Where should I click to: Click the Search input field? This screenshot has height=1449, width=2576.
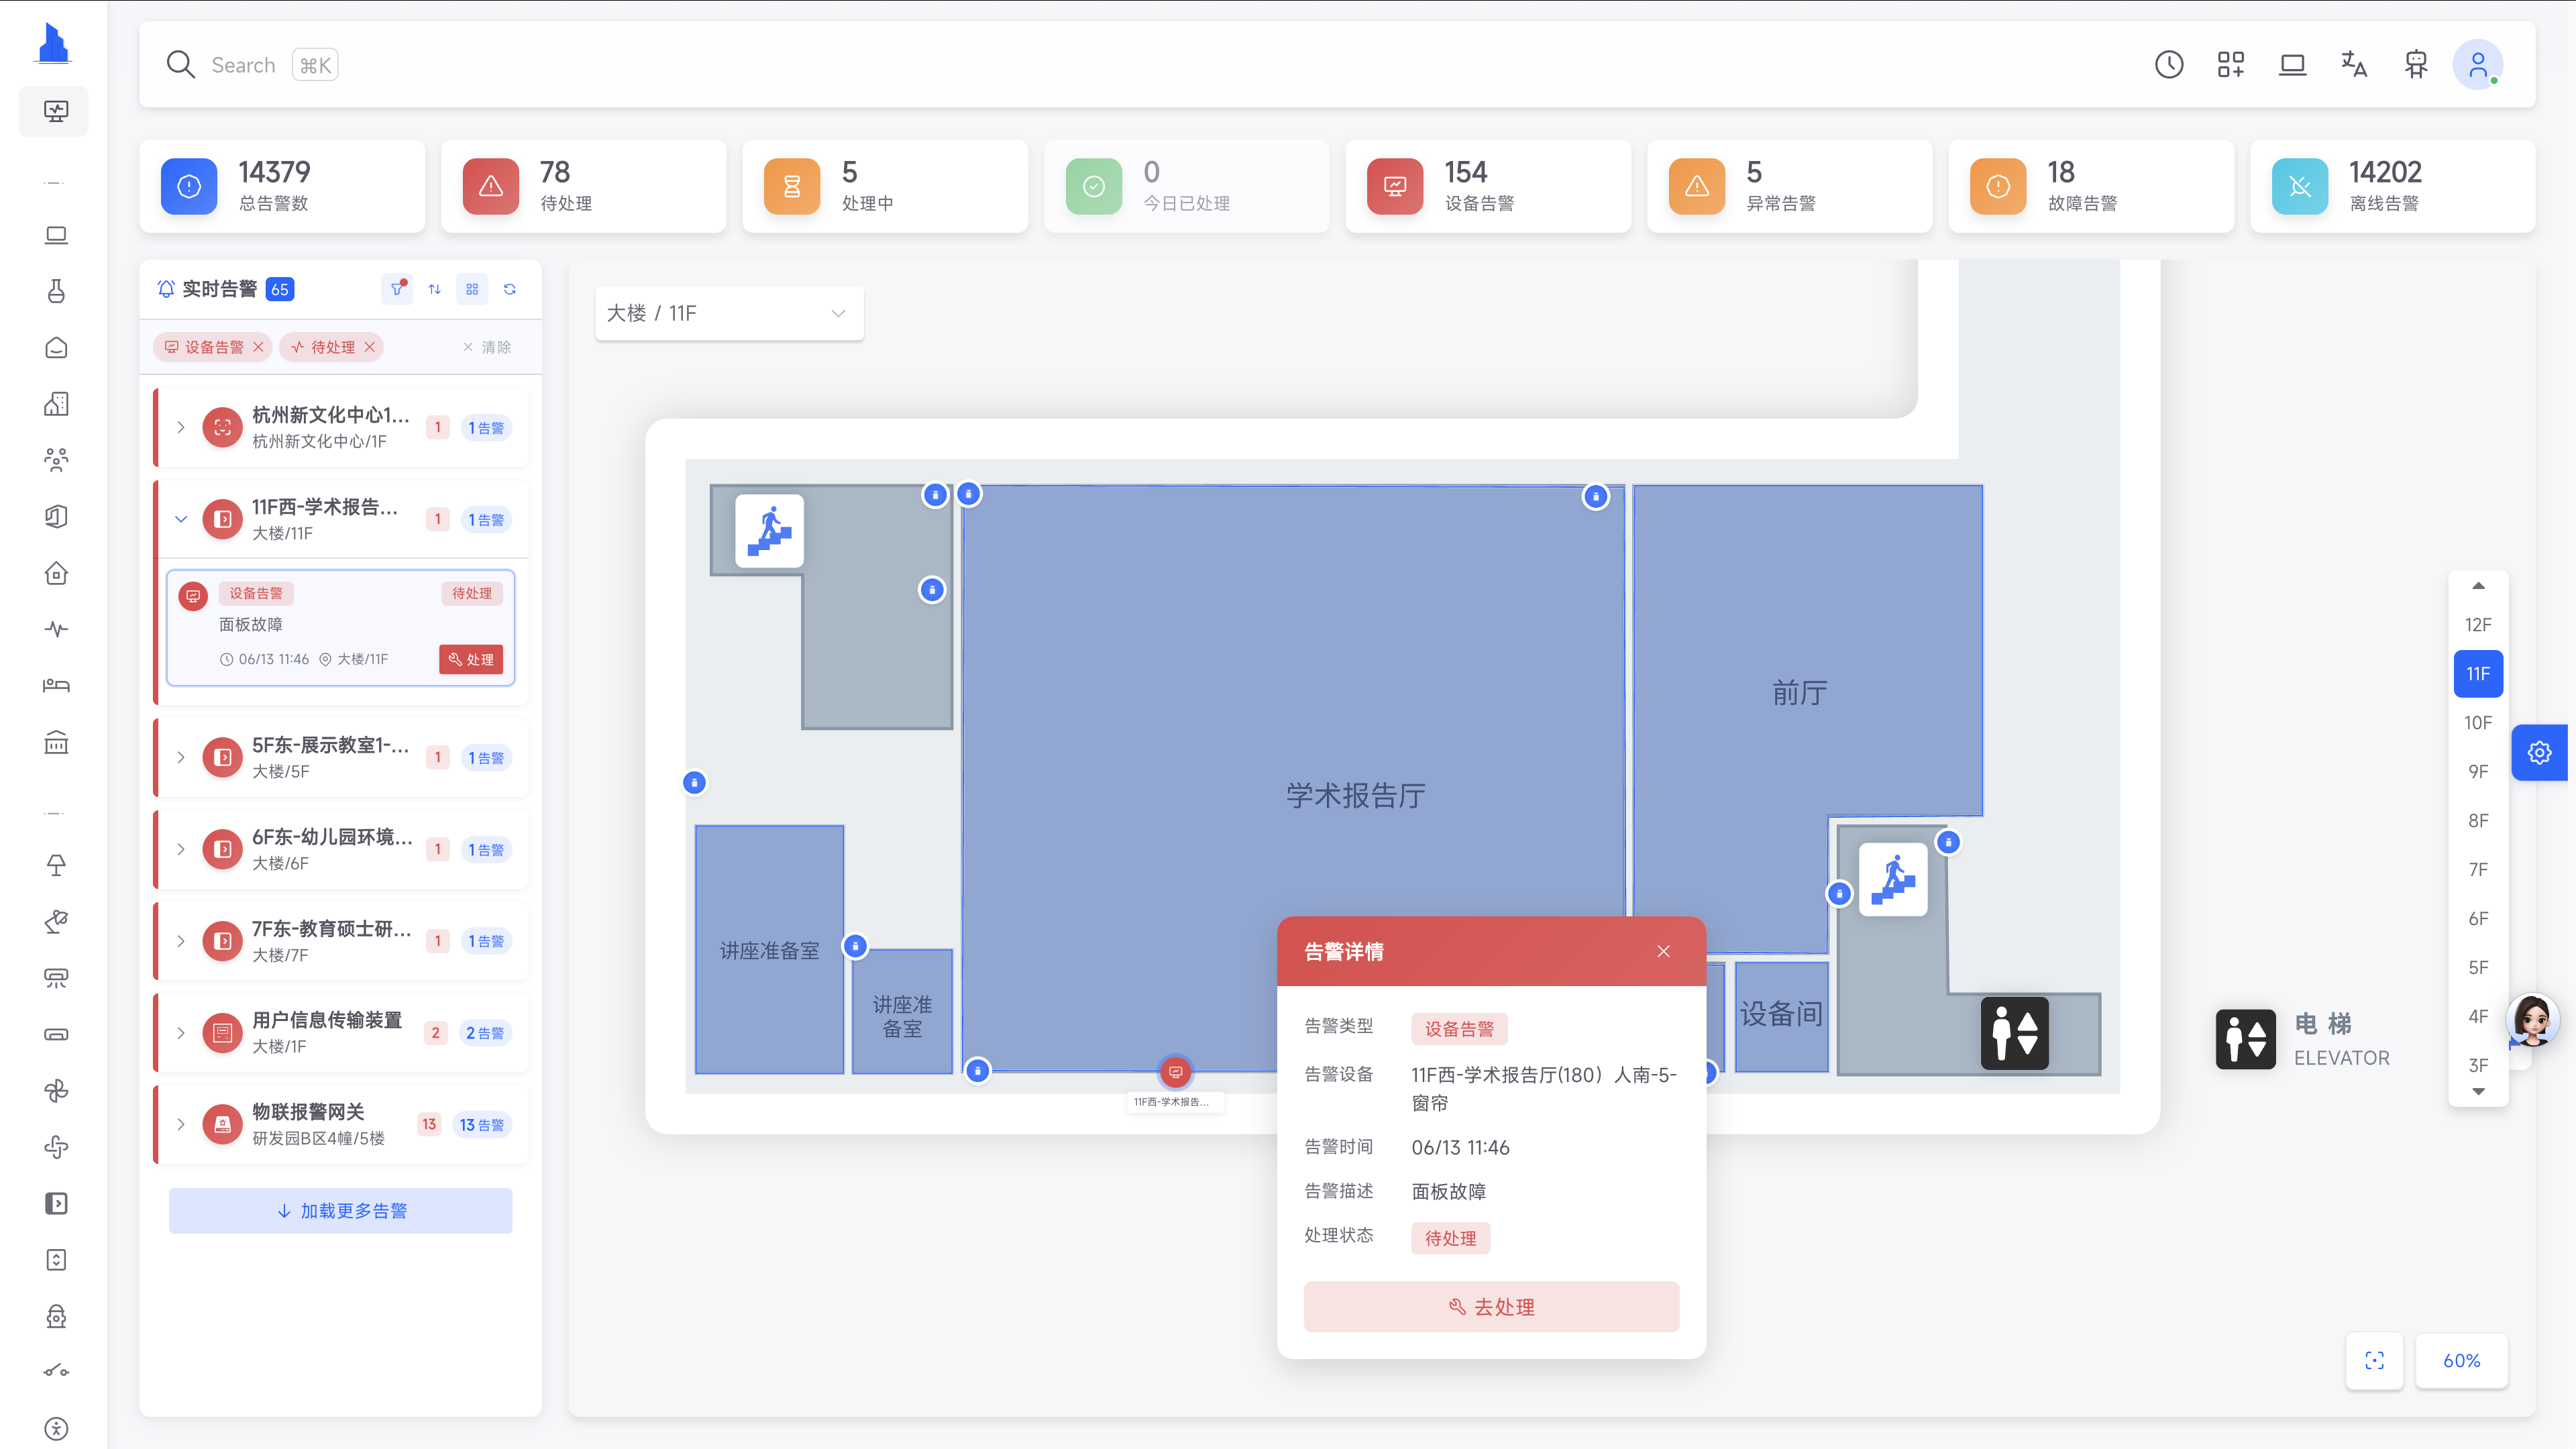(x=243, y=65)
